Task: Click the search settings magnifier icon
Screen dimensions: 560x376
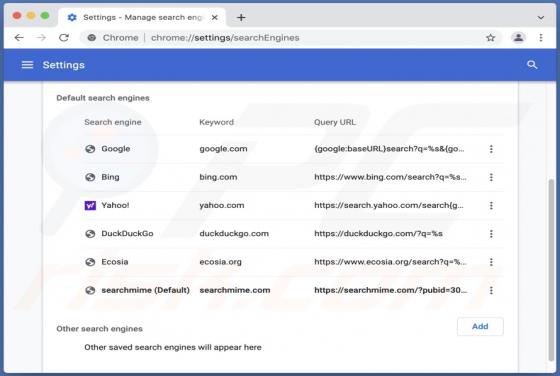Action: 532,65
